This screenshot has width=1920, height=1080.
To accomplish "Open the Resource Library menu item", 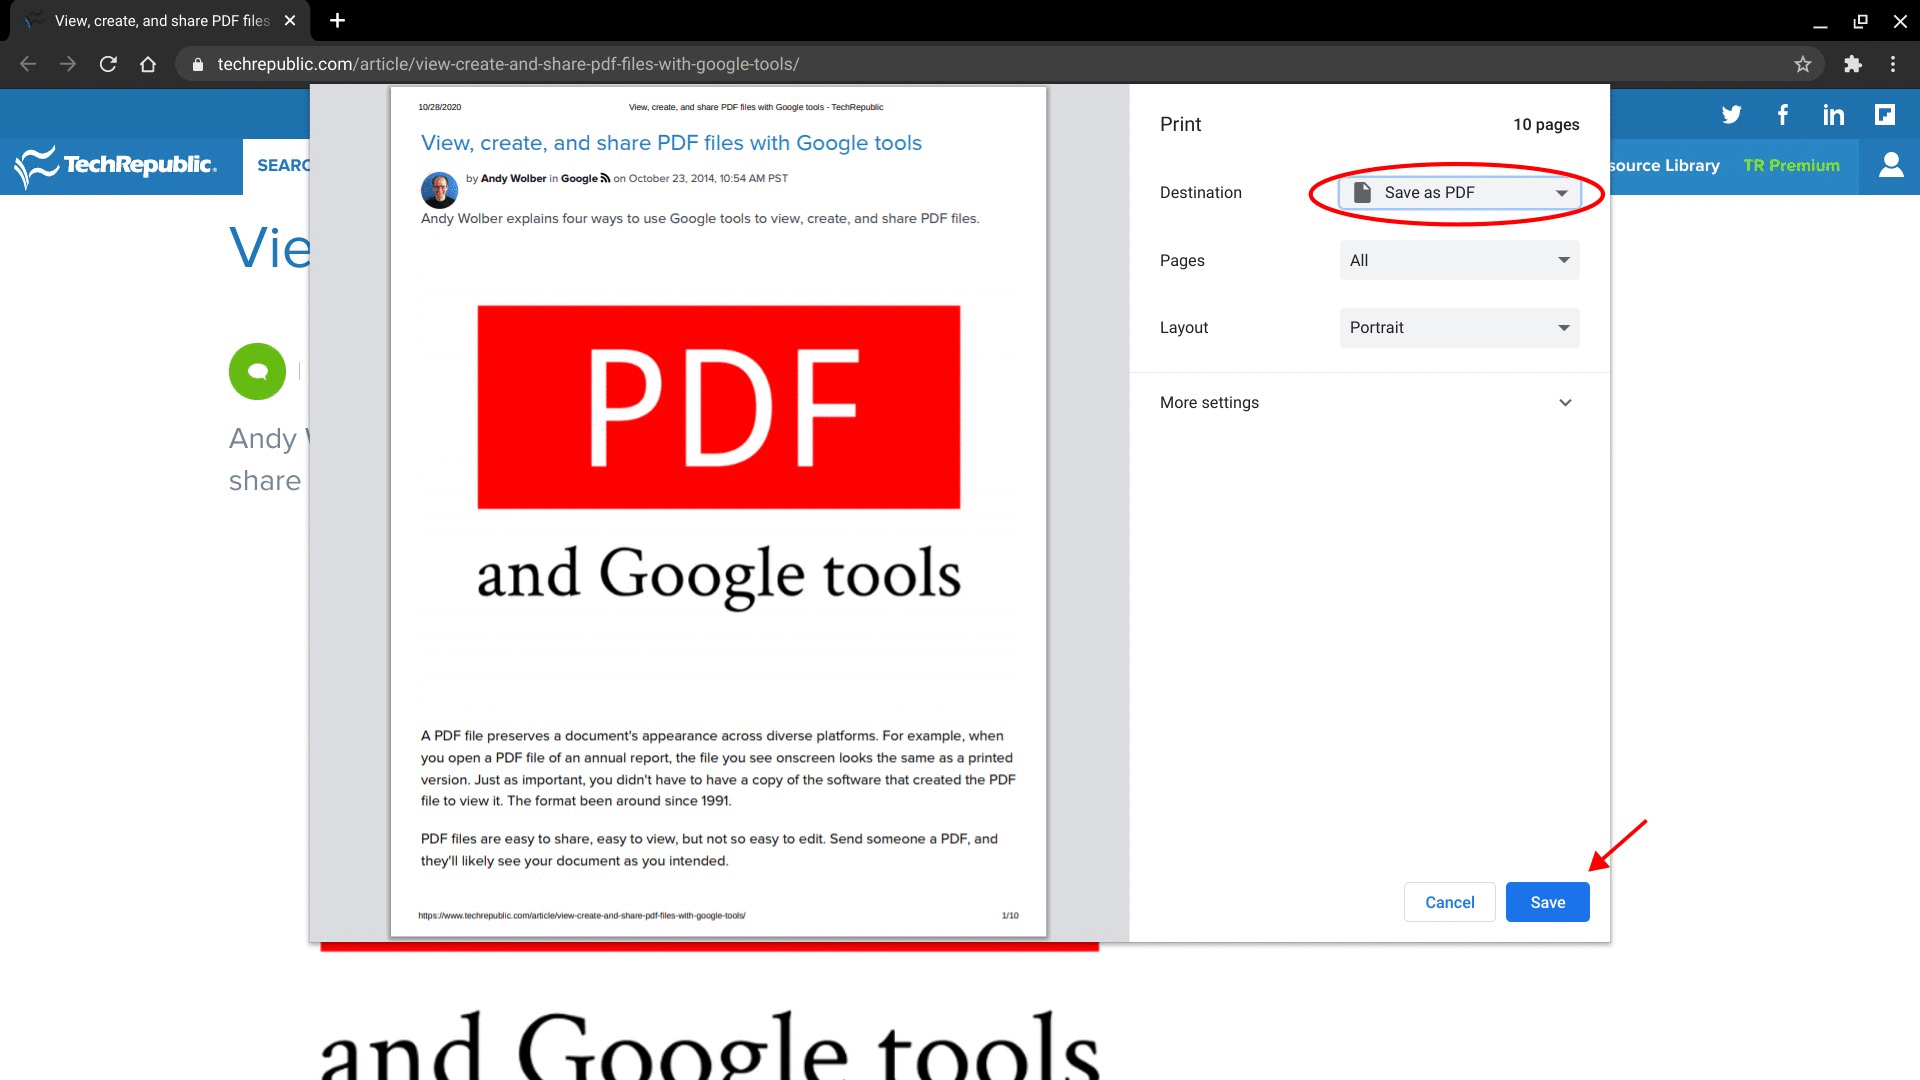I will [x=1664, y=165].
